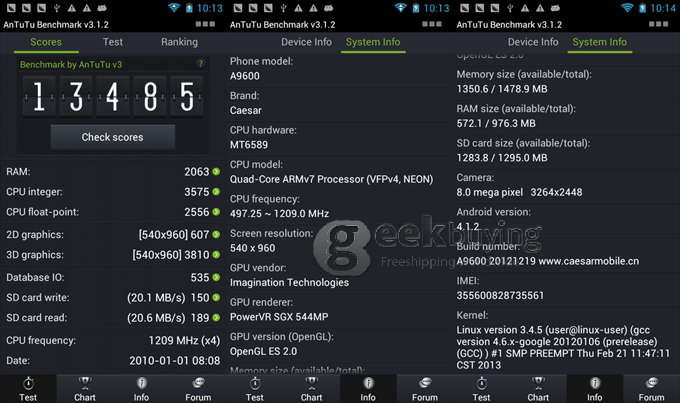Open the overflow menu dots on the Phone model screen

coord(432,24)
